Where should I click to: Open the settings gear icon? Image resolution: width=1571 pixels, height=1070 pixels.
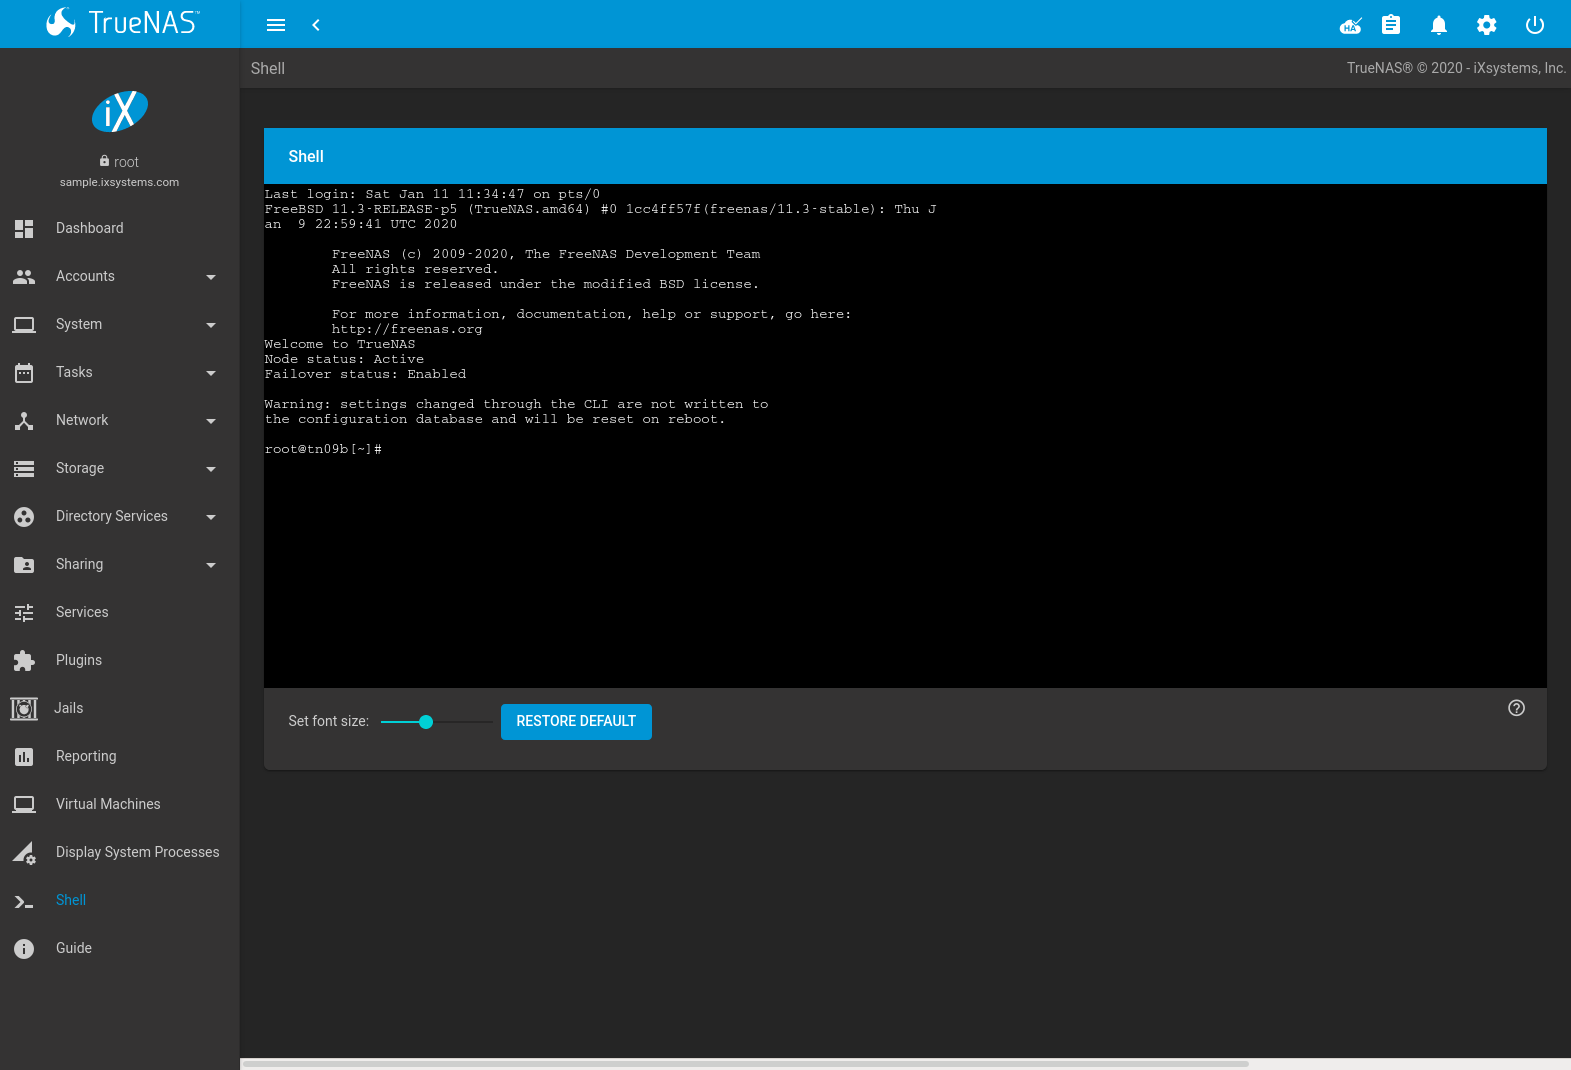[1487, 25]
